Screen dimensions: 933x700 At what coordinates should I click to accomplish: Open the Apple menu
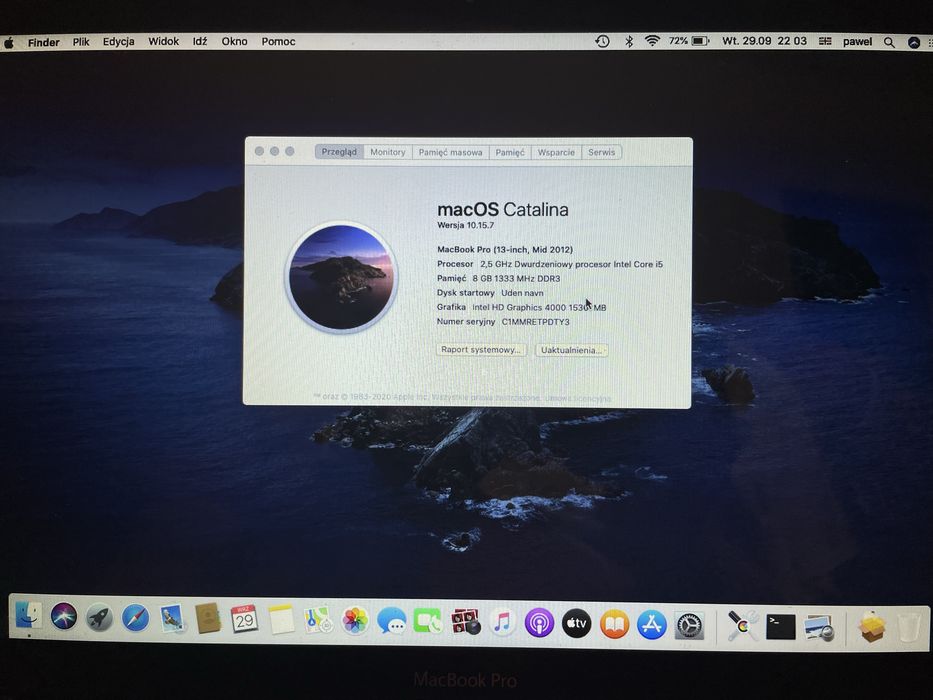9,42
